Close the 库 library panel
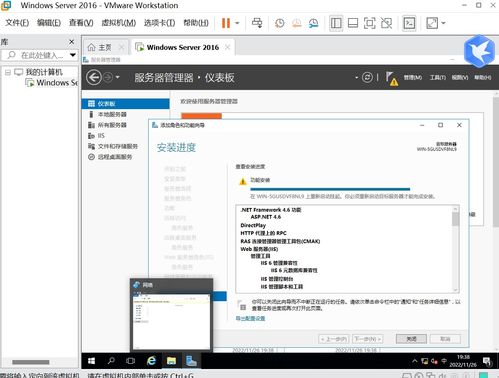499x378 pixels. (71, 42)
